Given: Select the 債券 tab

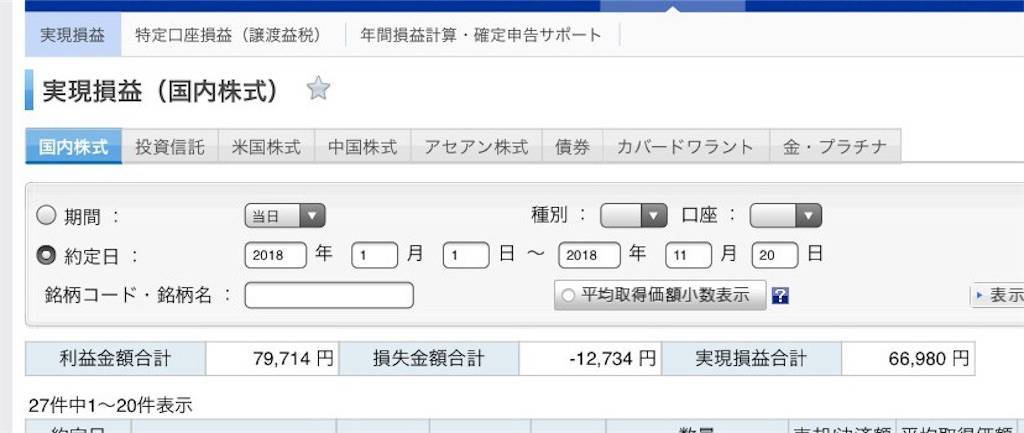Looking at the screenshot, I should 573,146.
